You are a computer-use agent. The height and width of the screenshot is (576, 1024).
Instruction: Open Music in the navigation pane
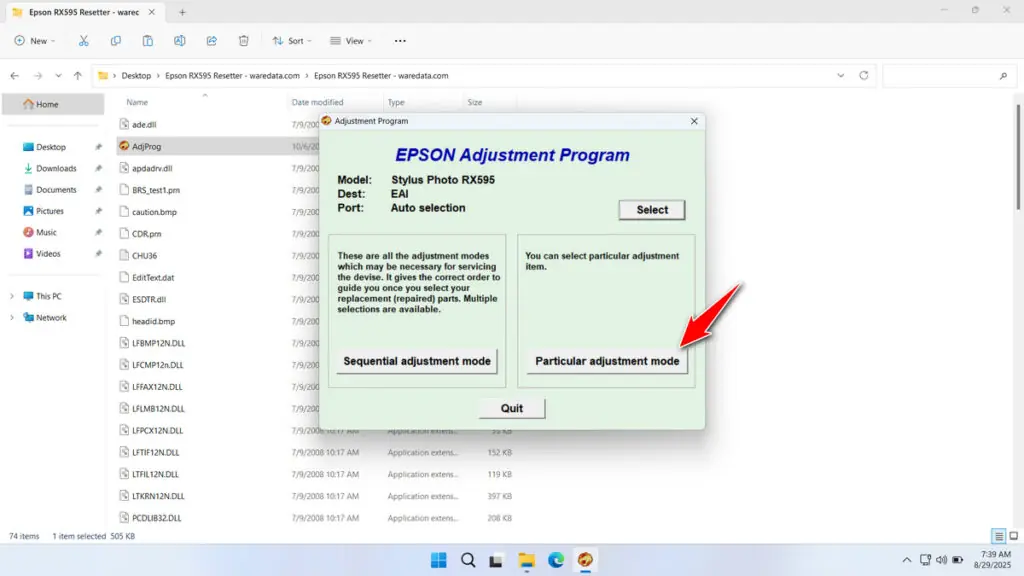pos(46,232)
